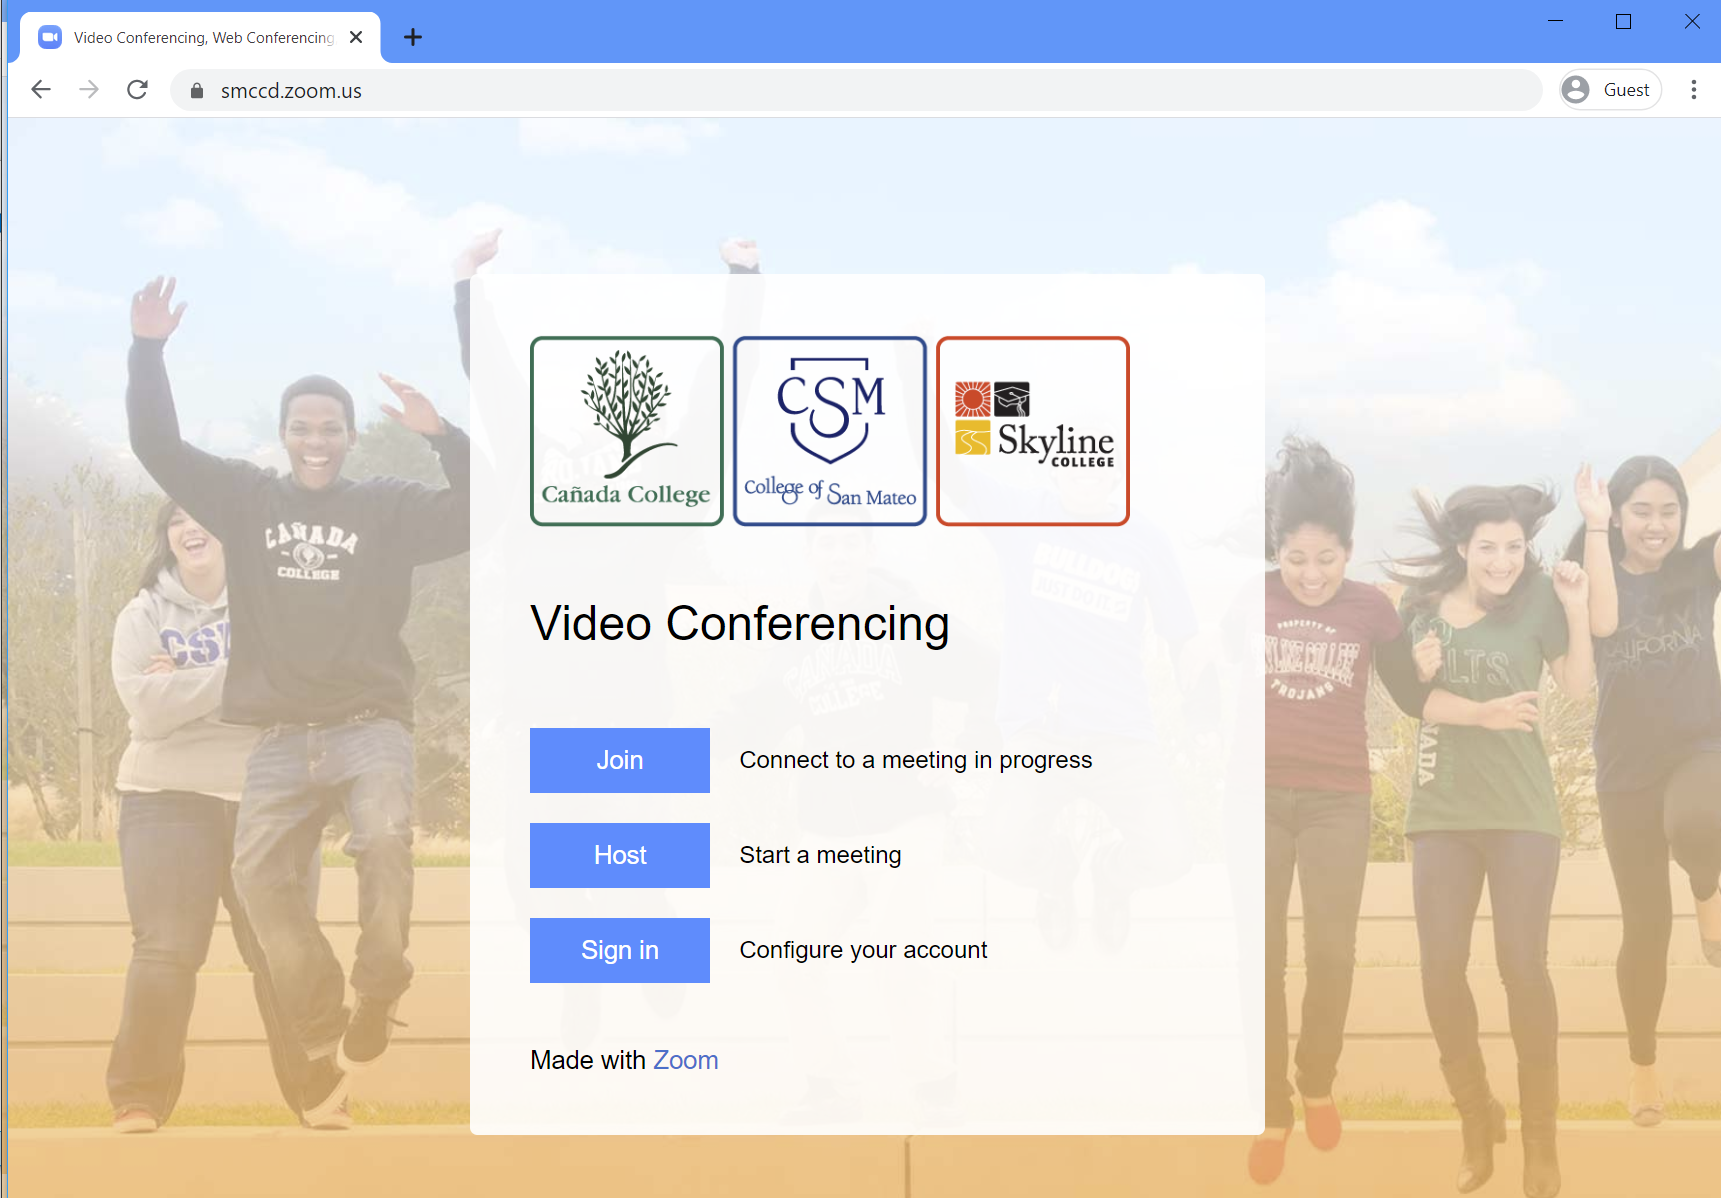The height and width of the screenshot is (1198, 1721).
Task: Click the Zoom camera favicon on the tab
Action: (x=50, y=37)
